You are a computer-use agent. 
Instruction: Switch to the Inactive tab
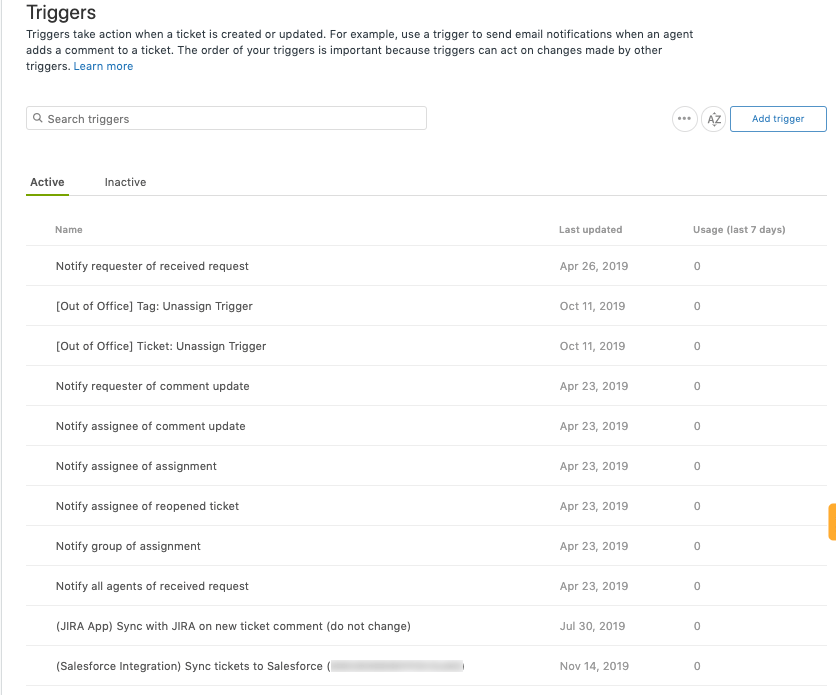click(x=124, y=182)
